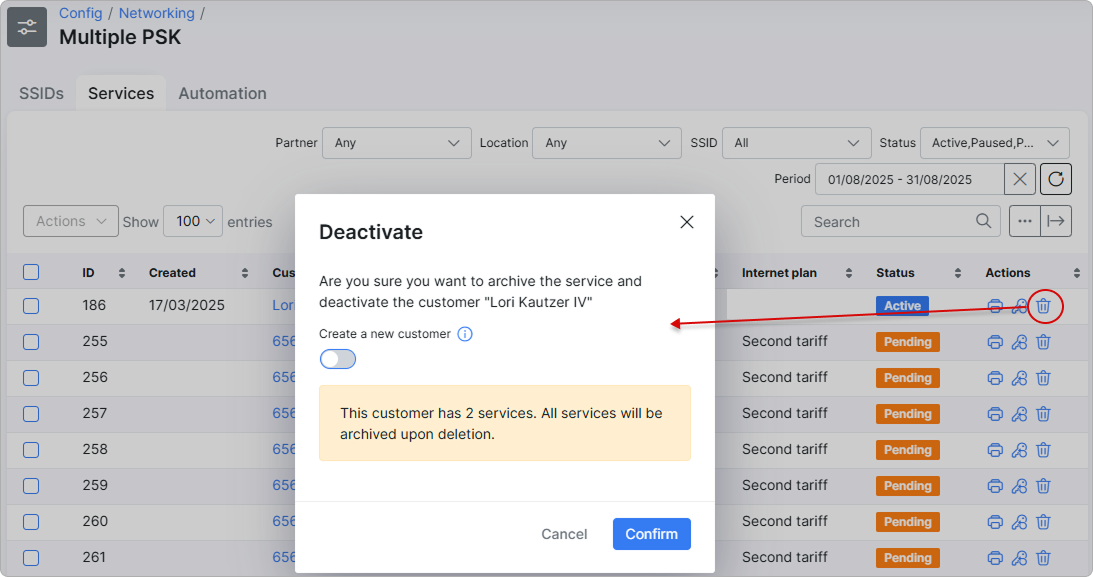Image resolution: width=1093 pixels, height=577 pixels.
Task: Click the refresh button beside Period
Action: [1056, 180]
